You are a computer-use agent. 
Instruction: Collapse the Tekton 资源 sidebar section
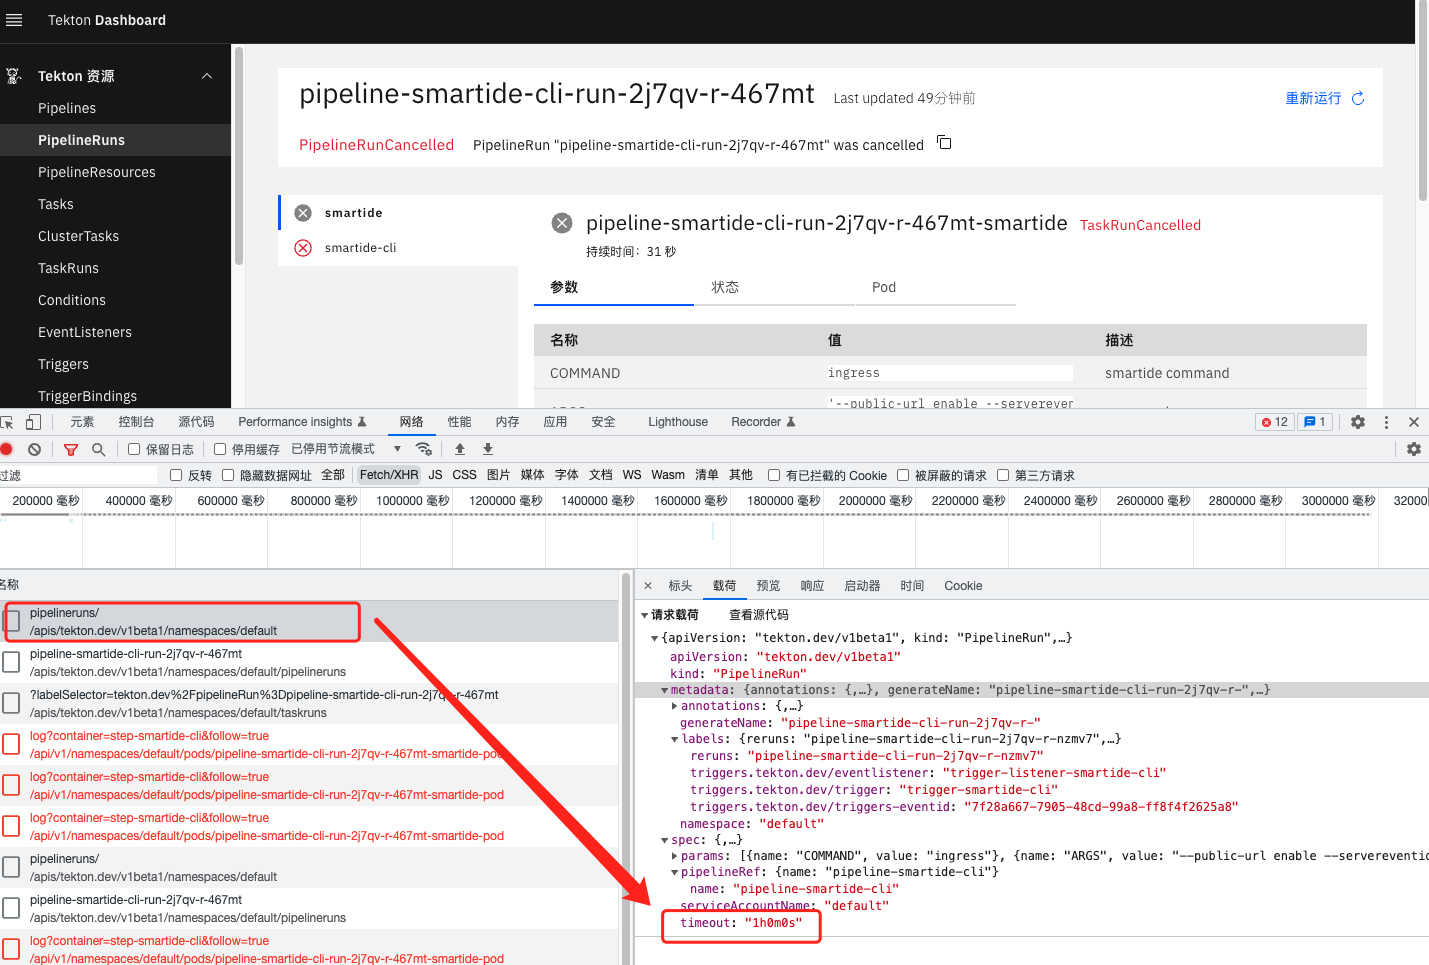[207, 76]
